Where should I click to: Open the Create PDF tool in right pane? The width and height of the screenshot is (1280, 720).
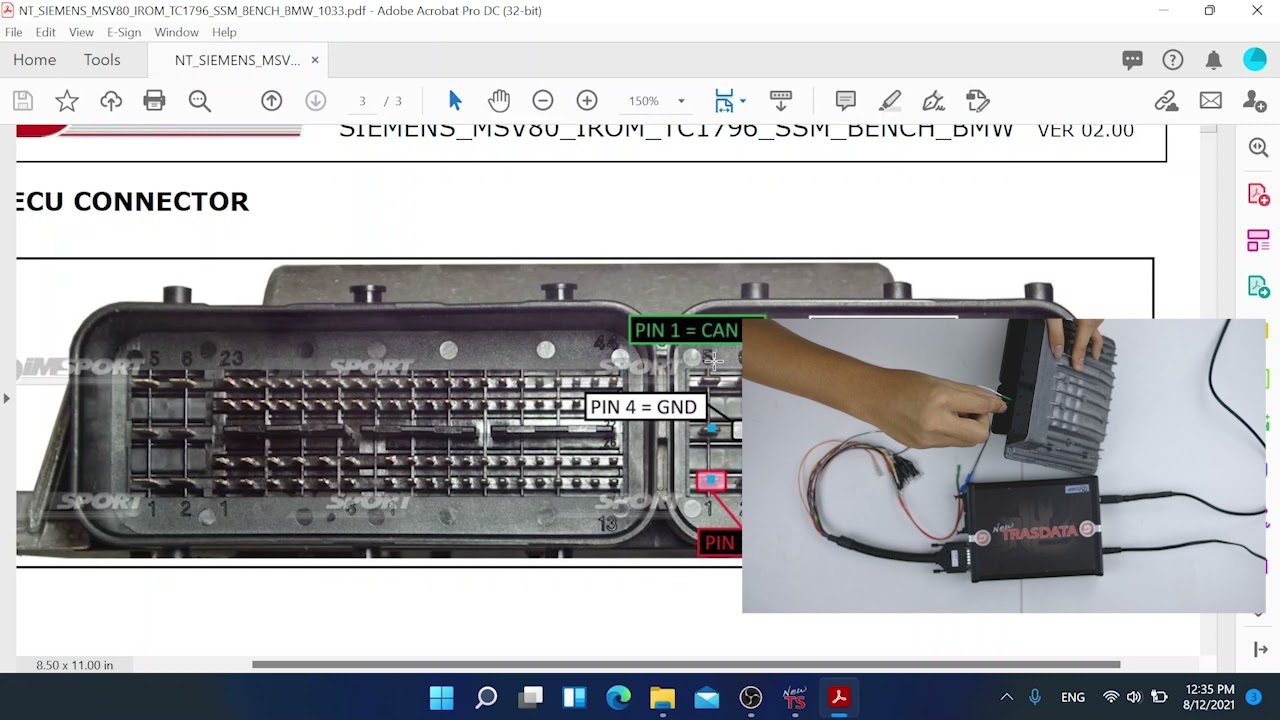click(1258, 194)
